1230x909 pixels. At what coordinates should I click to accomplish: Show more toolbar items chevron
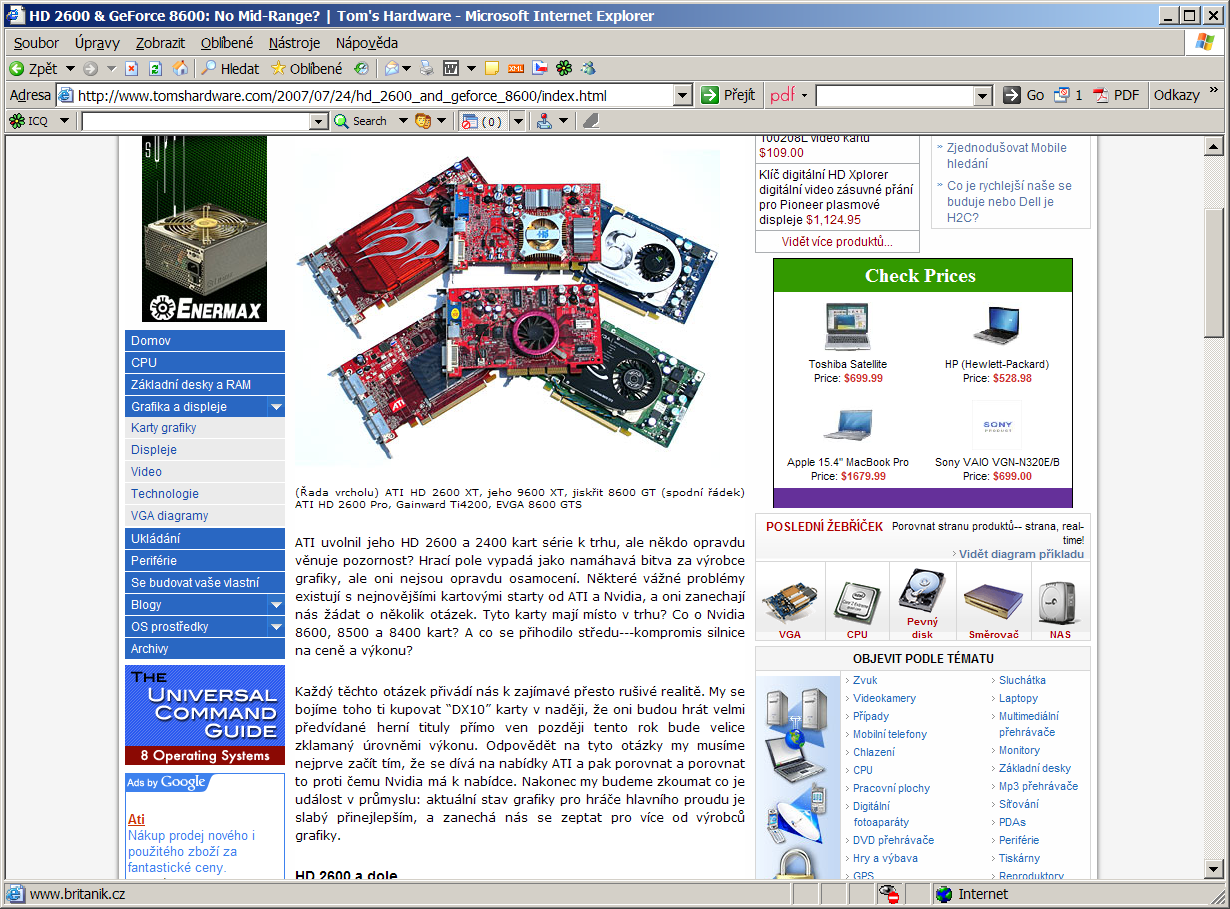[1214, 91]
